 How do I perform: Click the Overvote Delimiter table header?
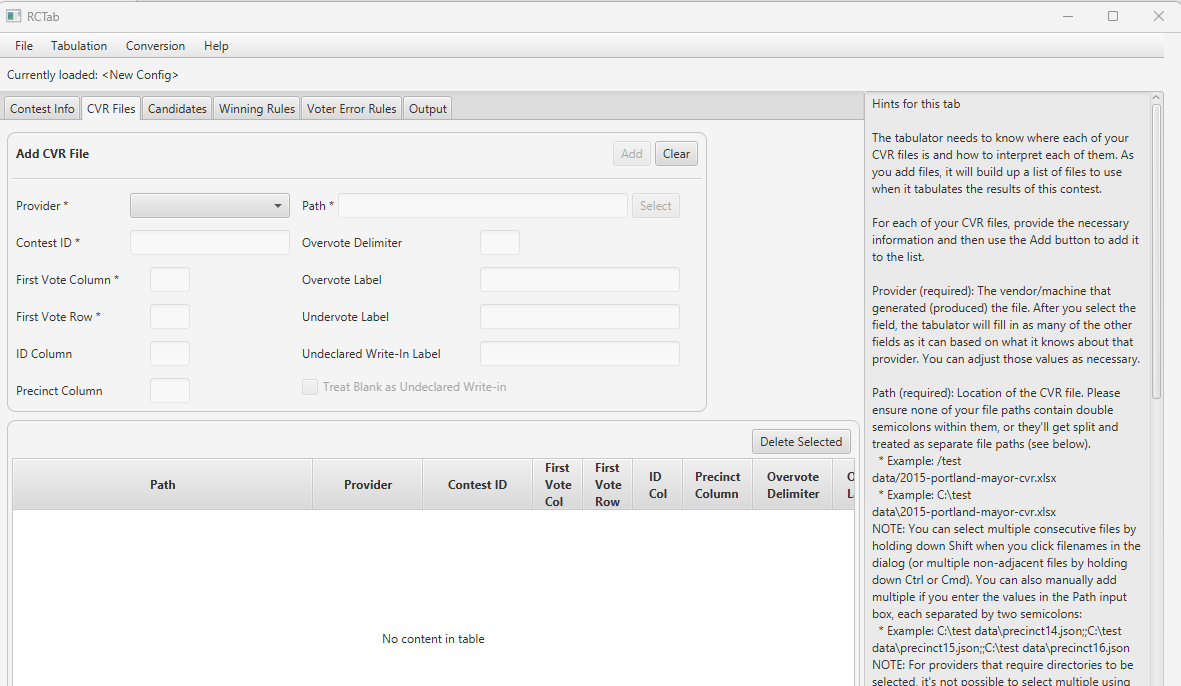click(792, 485)
